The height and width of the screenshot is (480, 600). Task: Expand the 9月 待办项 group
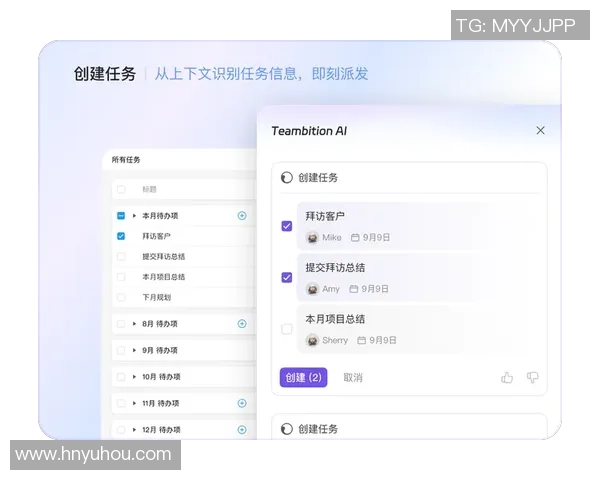pyautogui.click(x=134, y=350)
